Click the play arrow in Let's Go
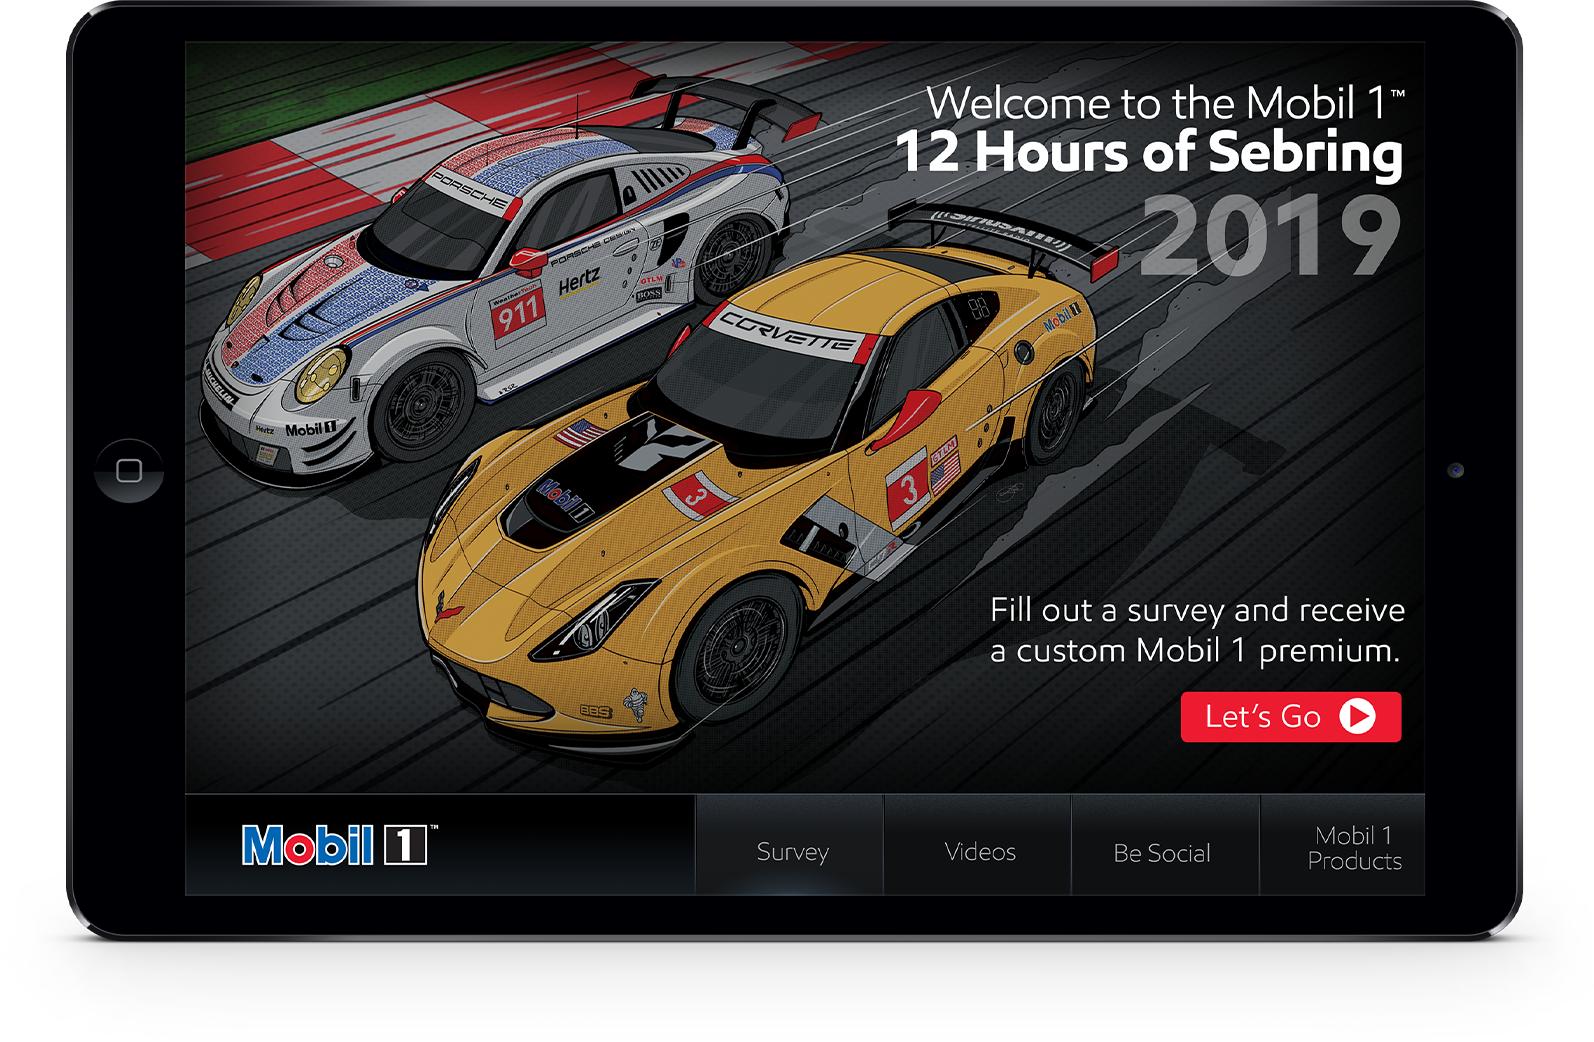 click(x=1357, y=716)
